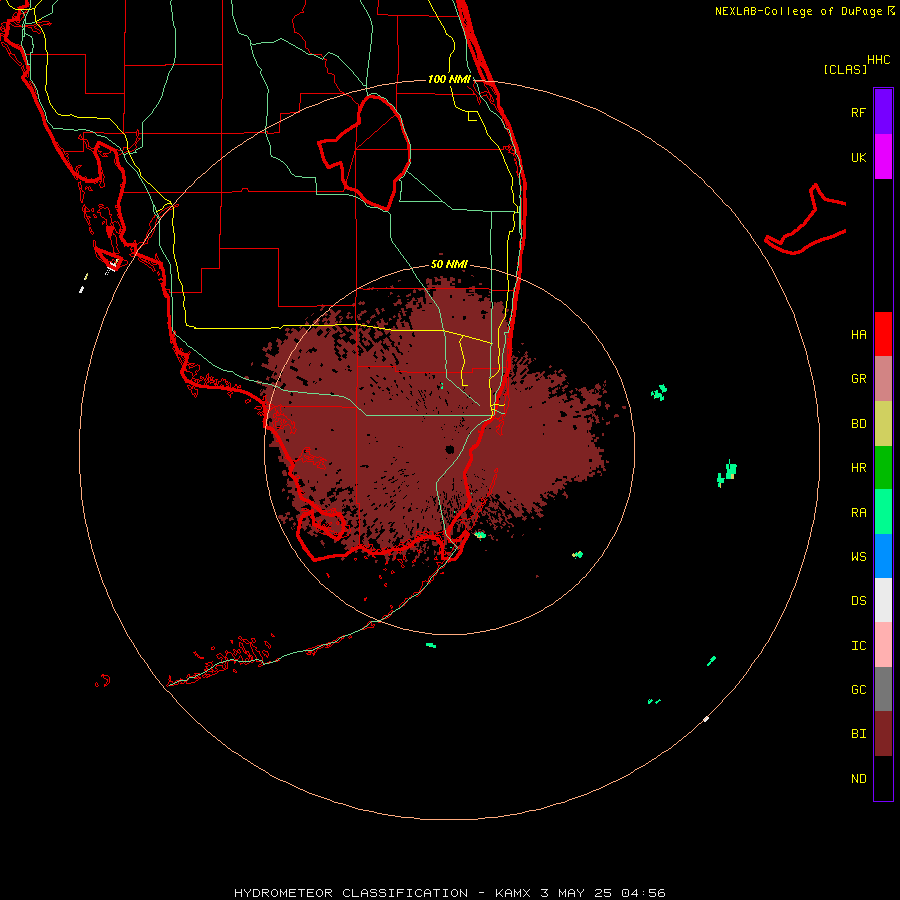This screenshot has height=900, width=900.
Task: Select the dusty pink GR legend swatch
Action: [883, 379]
